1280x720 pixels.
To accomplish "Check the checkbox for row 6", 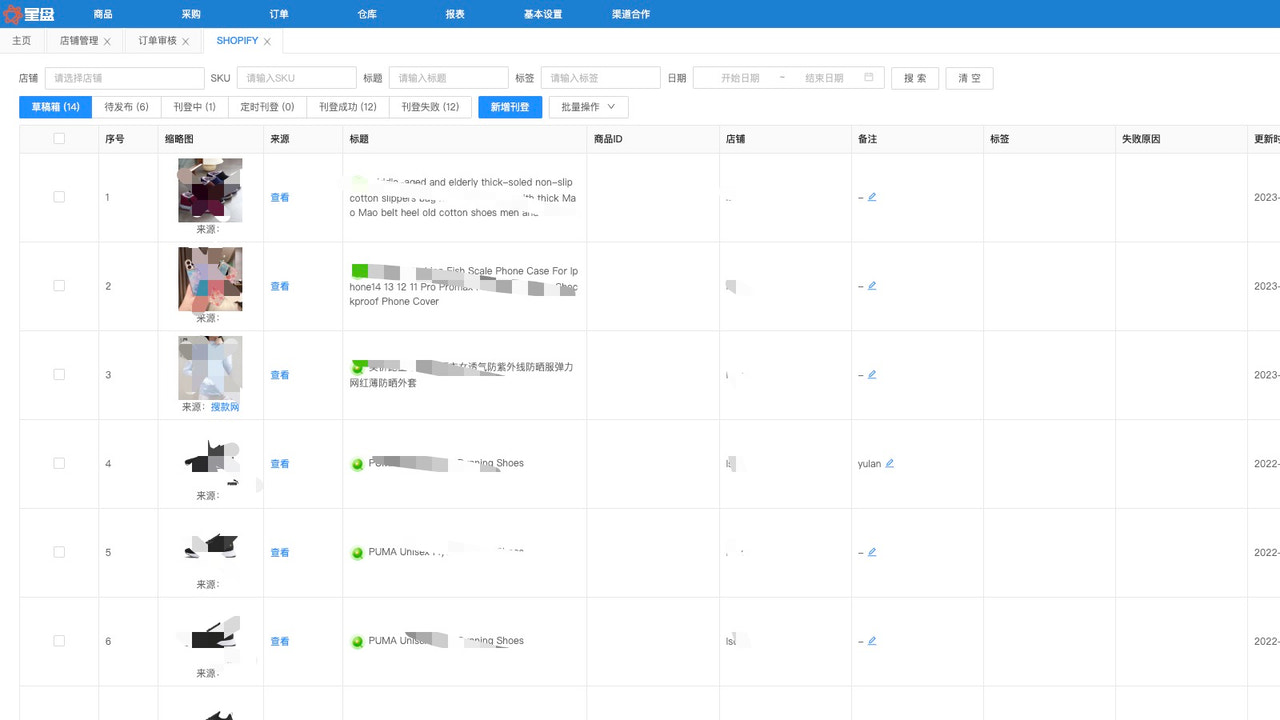I will 59,641.
